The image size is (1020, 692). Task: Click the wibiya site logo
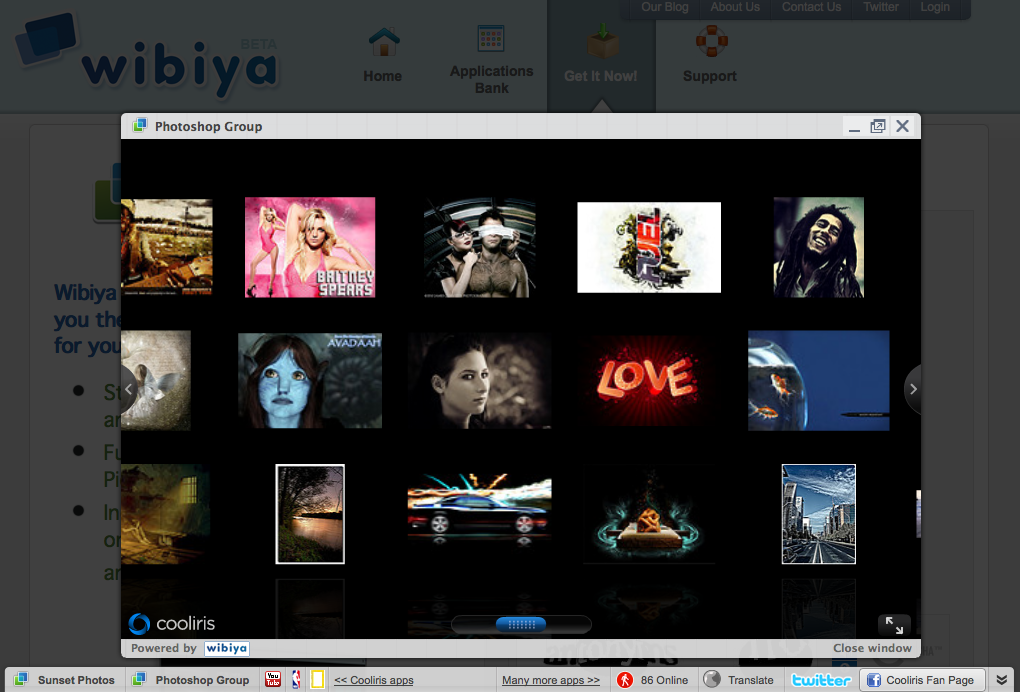click(x=148, y=57)
